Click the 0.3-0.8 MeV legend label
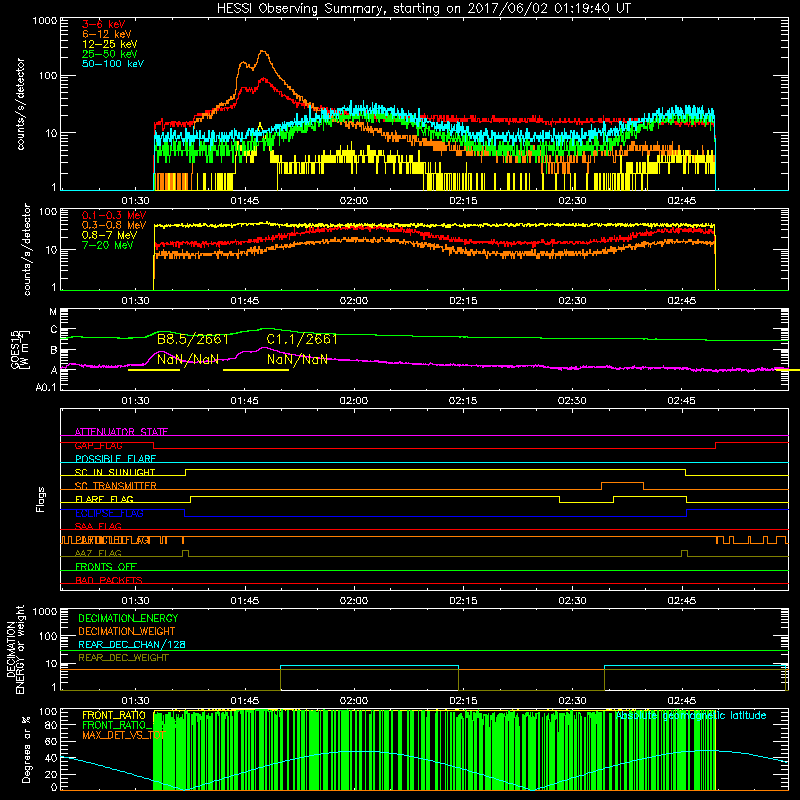This screenshot has width=800, height=800. (114, 225)
